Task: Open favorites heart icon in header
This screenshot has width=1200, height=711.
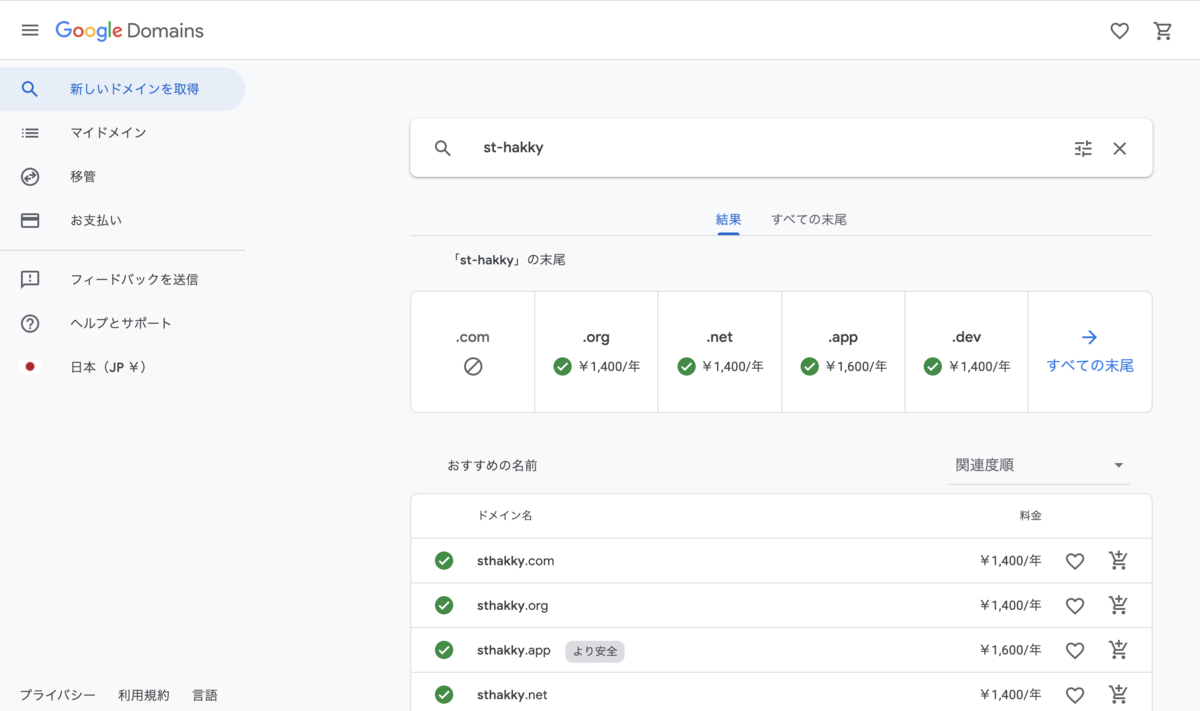Action: click(x=1120, y=31)
